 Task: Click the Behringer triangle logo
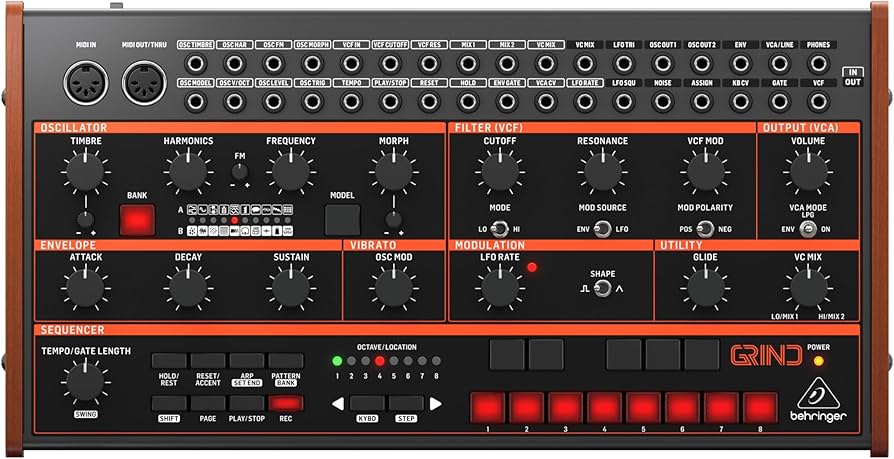pyautogui.click(x=818, y=393)
